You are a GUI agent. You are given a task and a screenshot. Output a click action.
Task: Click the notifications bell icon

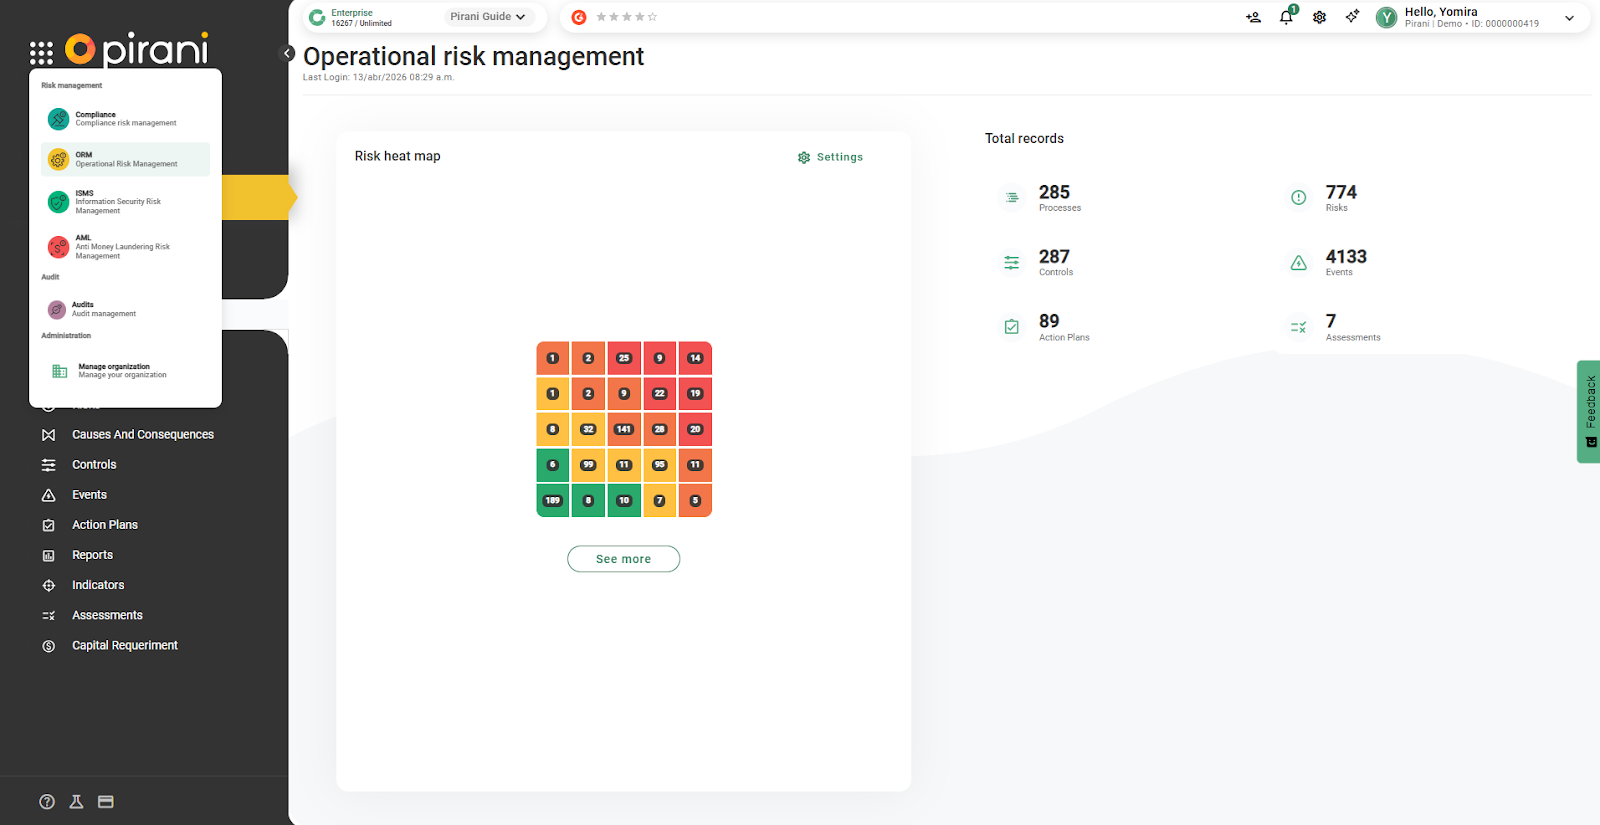pos(1286,17)
